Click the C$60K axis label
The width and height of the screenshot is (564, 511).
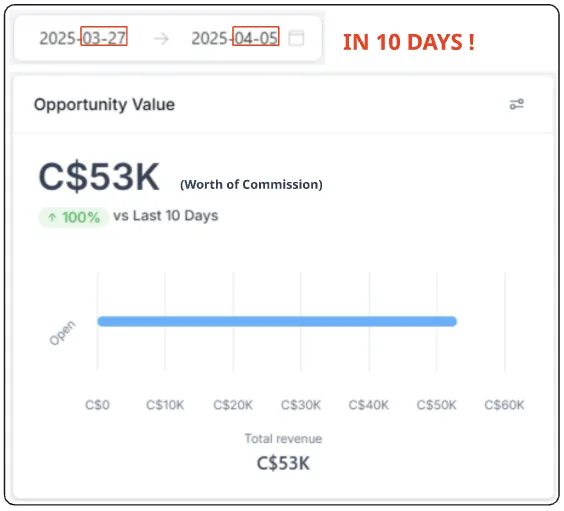click(x=504, y=405)
